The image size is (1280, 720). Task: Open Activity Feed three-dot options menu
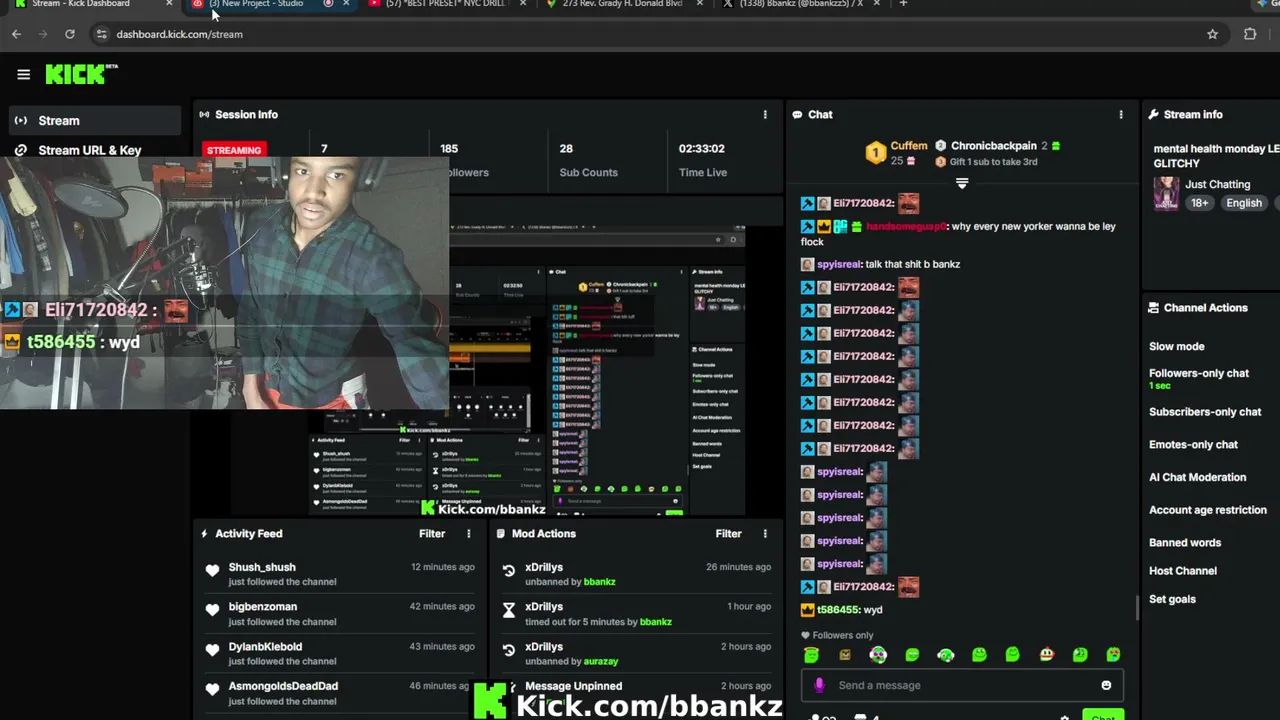coord(468,534)
